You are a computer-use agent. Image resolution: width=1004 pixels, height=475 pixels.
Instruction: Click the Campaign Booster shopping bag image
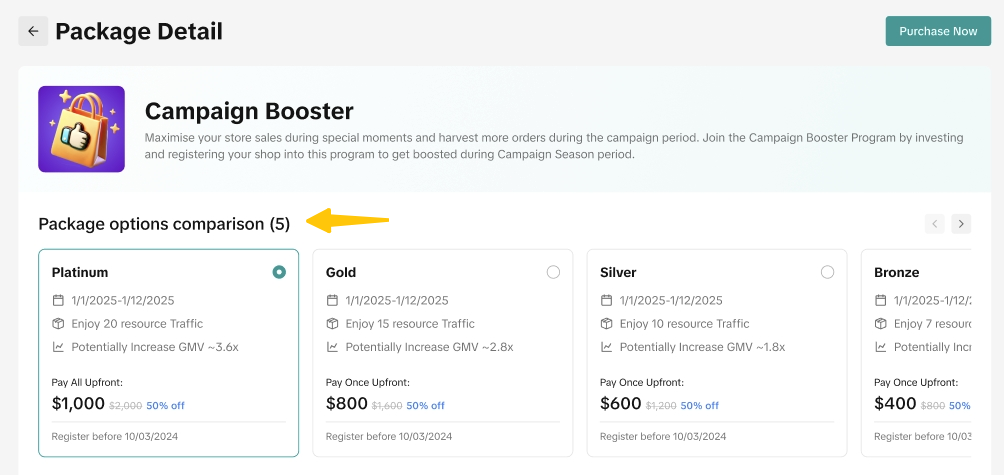[81, 129]
